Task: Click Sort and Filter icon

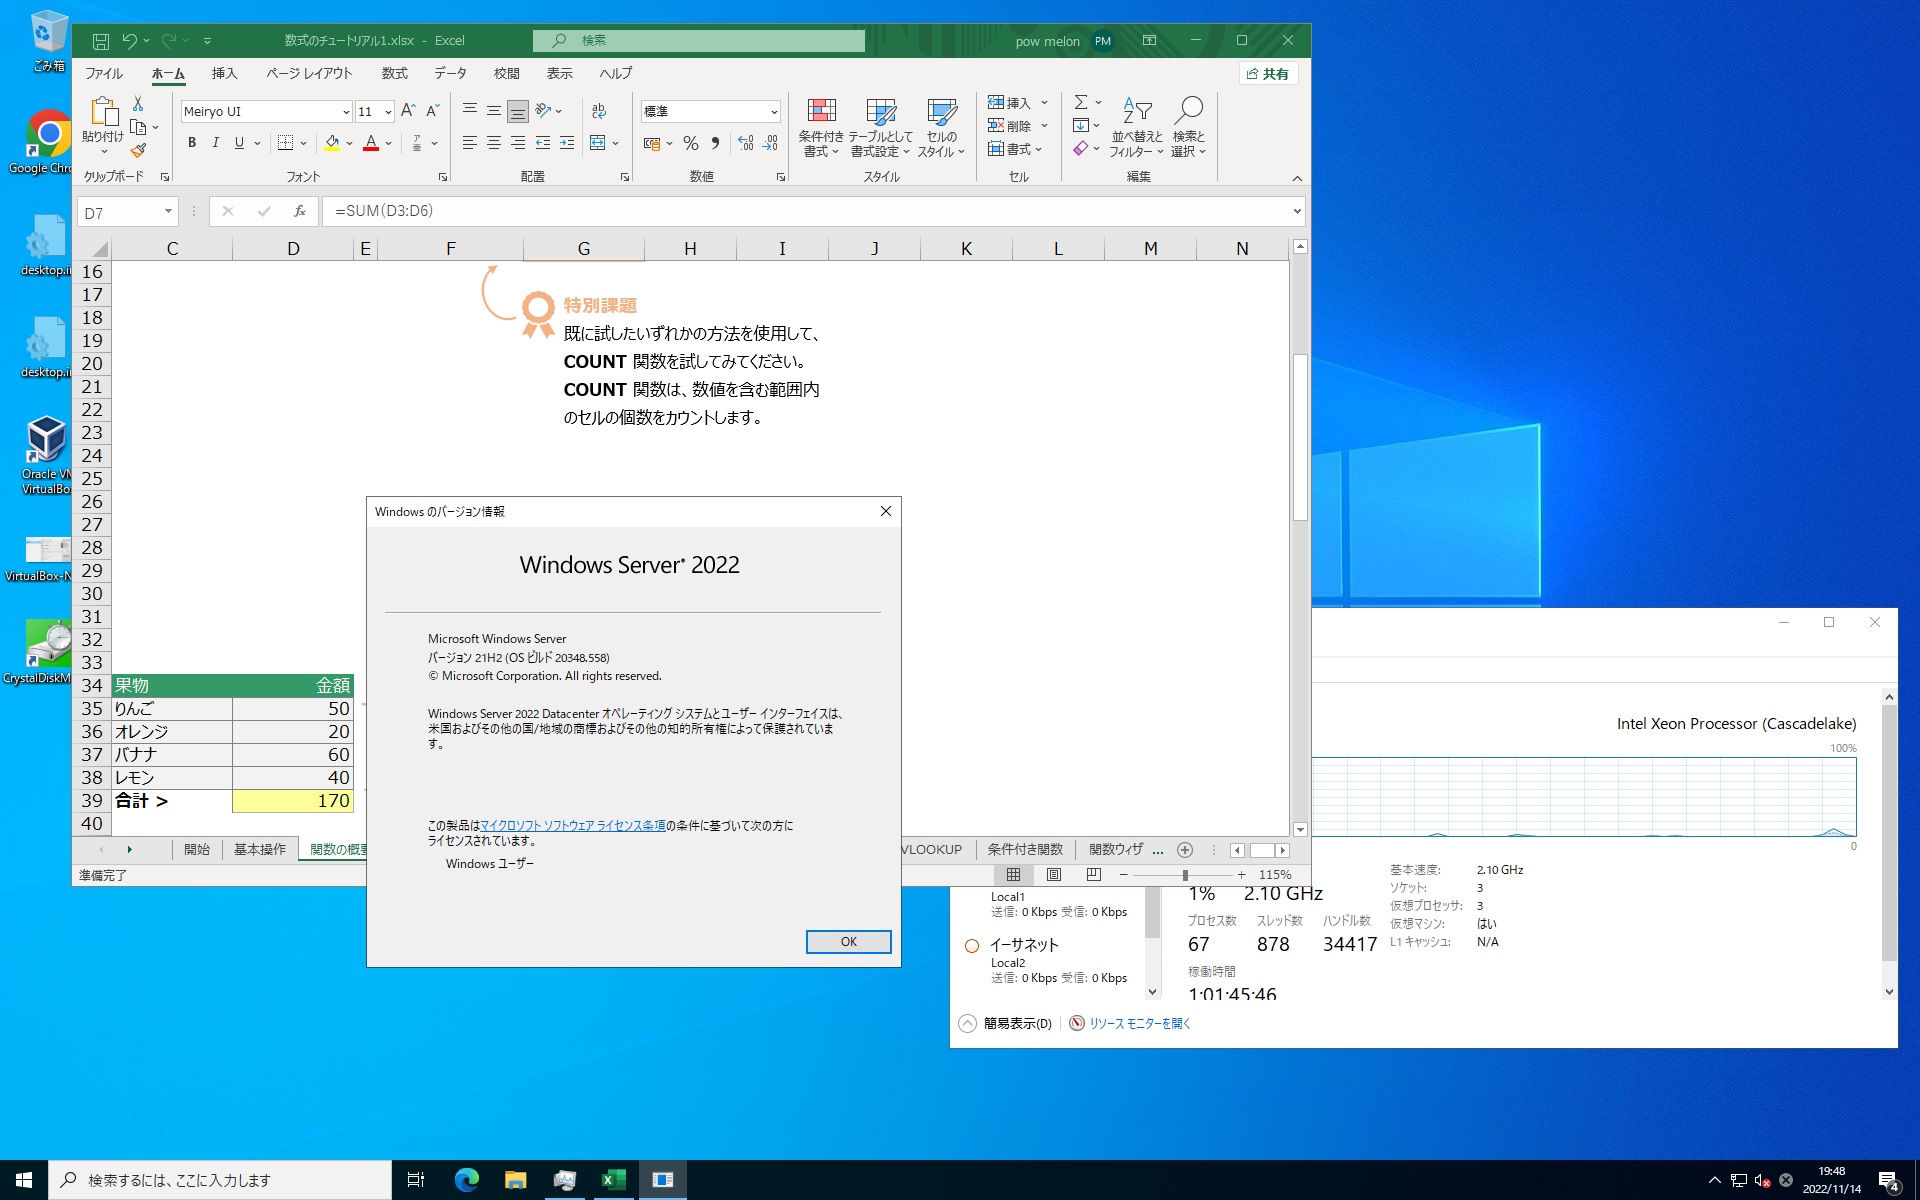Action: (x=1137, y=110)
